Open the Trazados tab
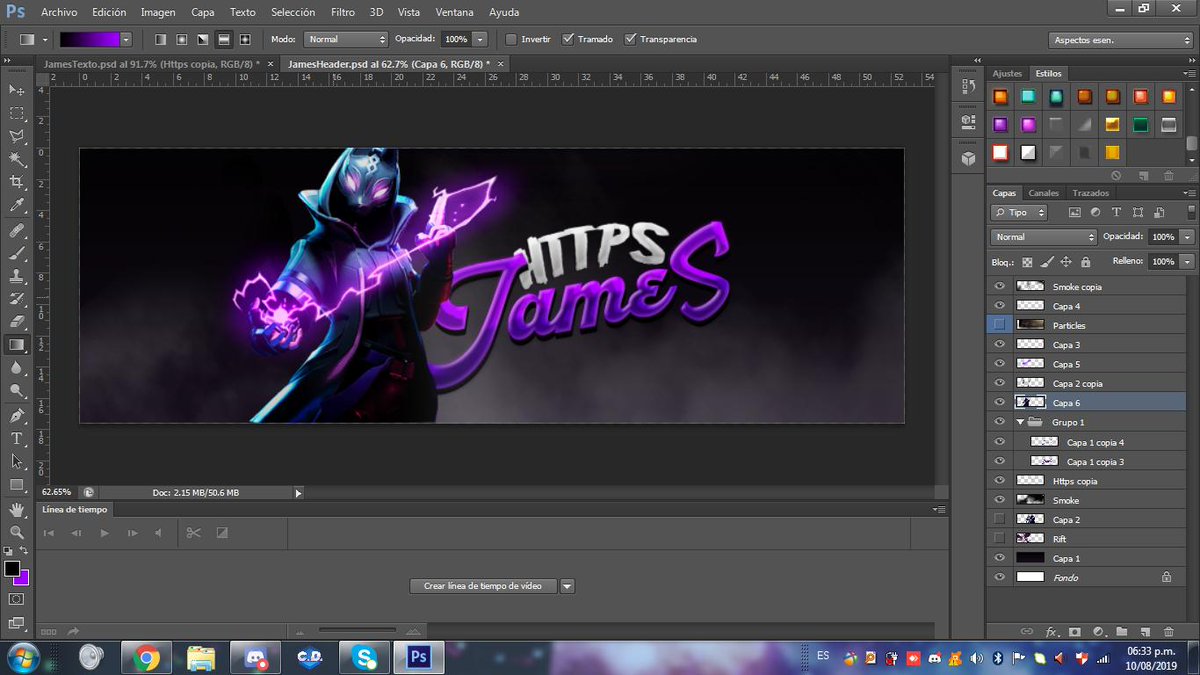 (1090, 193)
